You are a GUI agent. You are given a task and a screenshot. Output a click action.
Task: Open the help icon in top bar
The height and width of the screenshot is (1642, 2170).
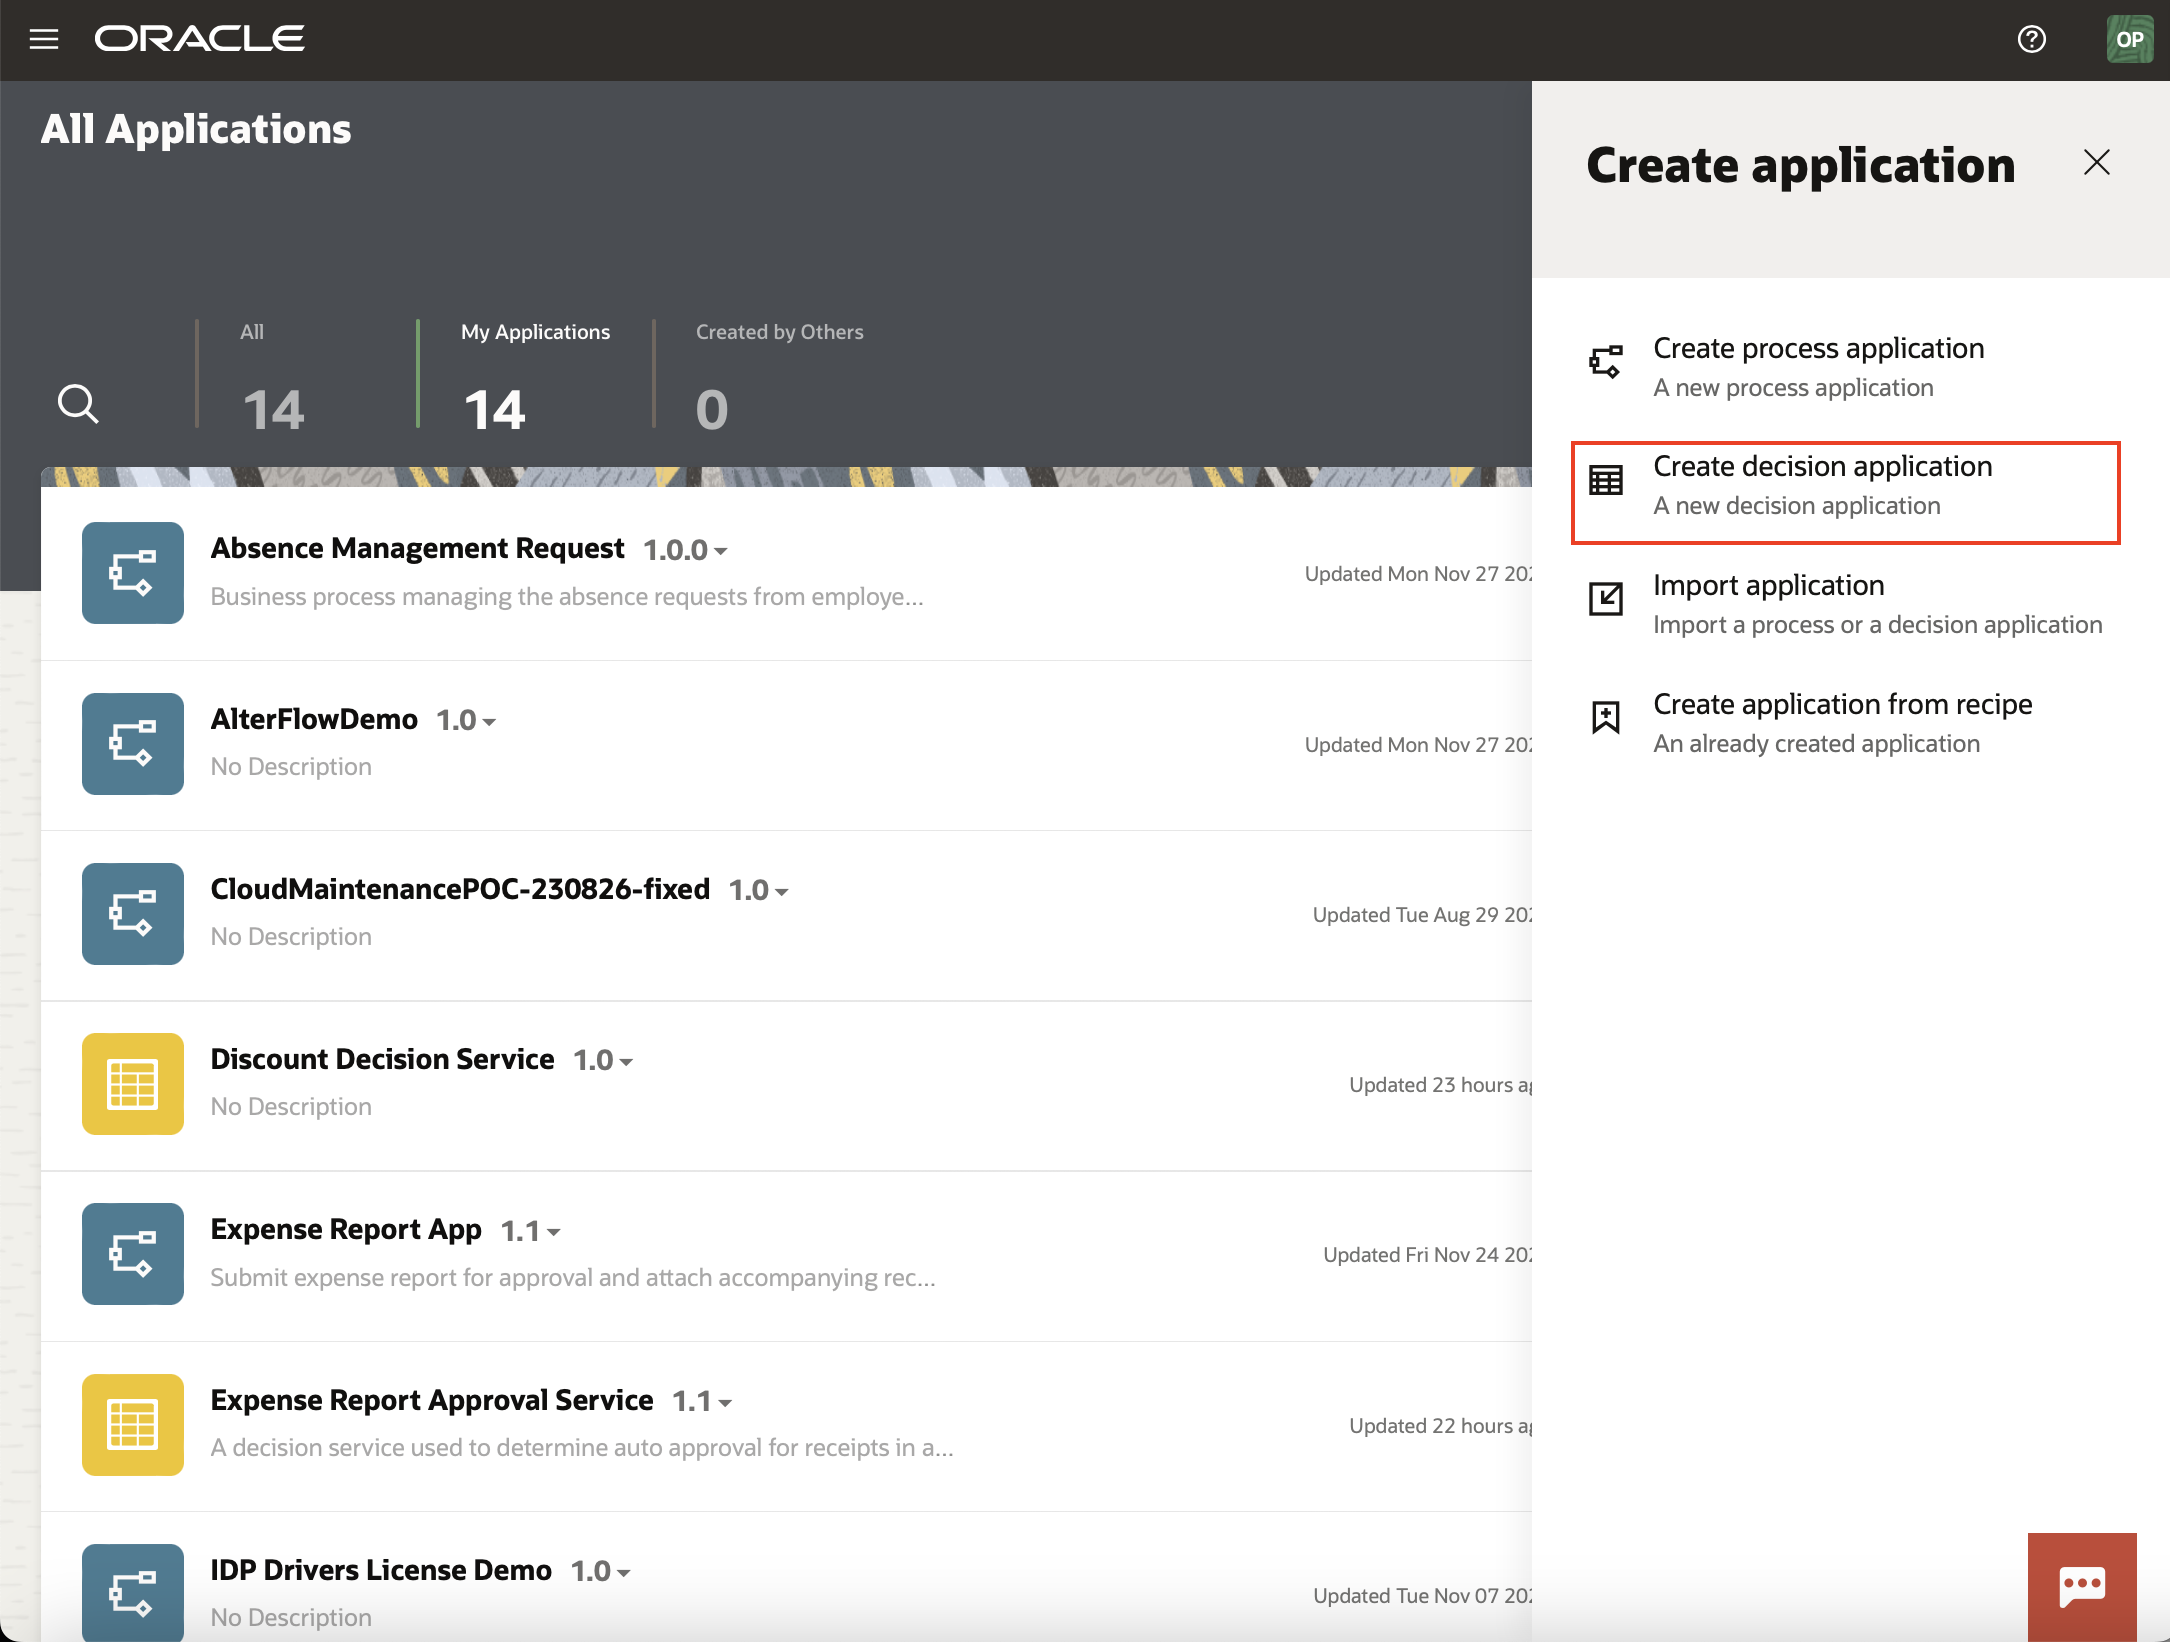2032,39
